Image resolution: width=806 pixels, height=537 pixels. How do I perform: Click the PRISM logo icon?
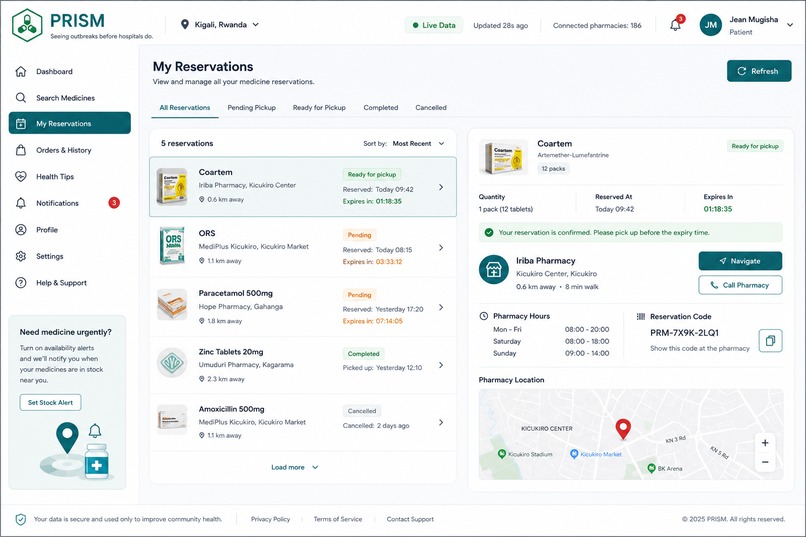coord(27,25)
